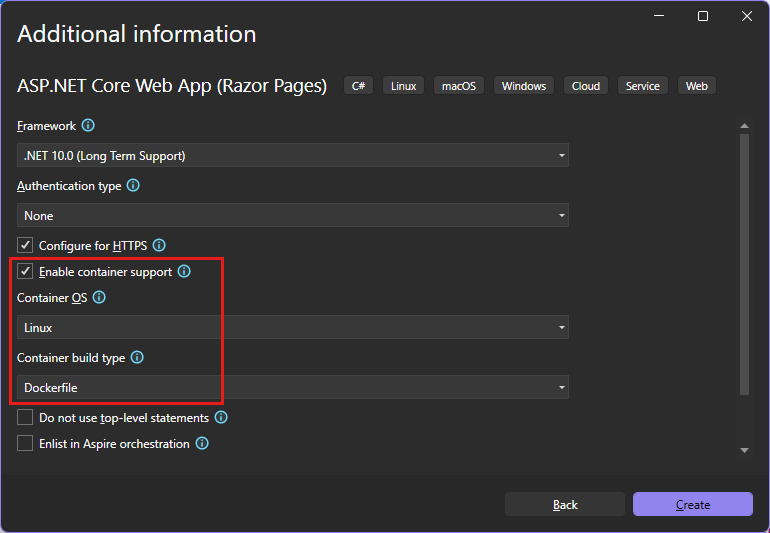Click the Additional information heading
Image resolution: width=770 pixels, height=533 pixels.
point(137,34)
